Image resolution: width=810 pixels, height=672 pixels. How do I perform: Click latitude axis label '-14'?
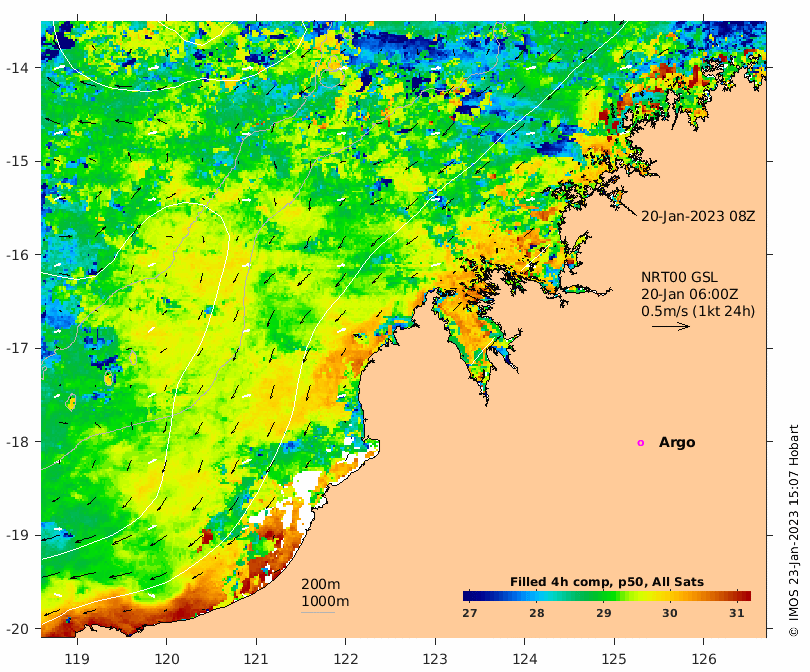[x=17, y=68]
